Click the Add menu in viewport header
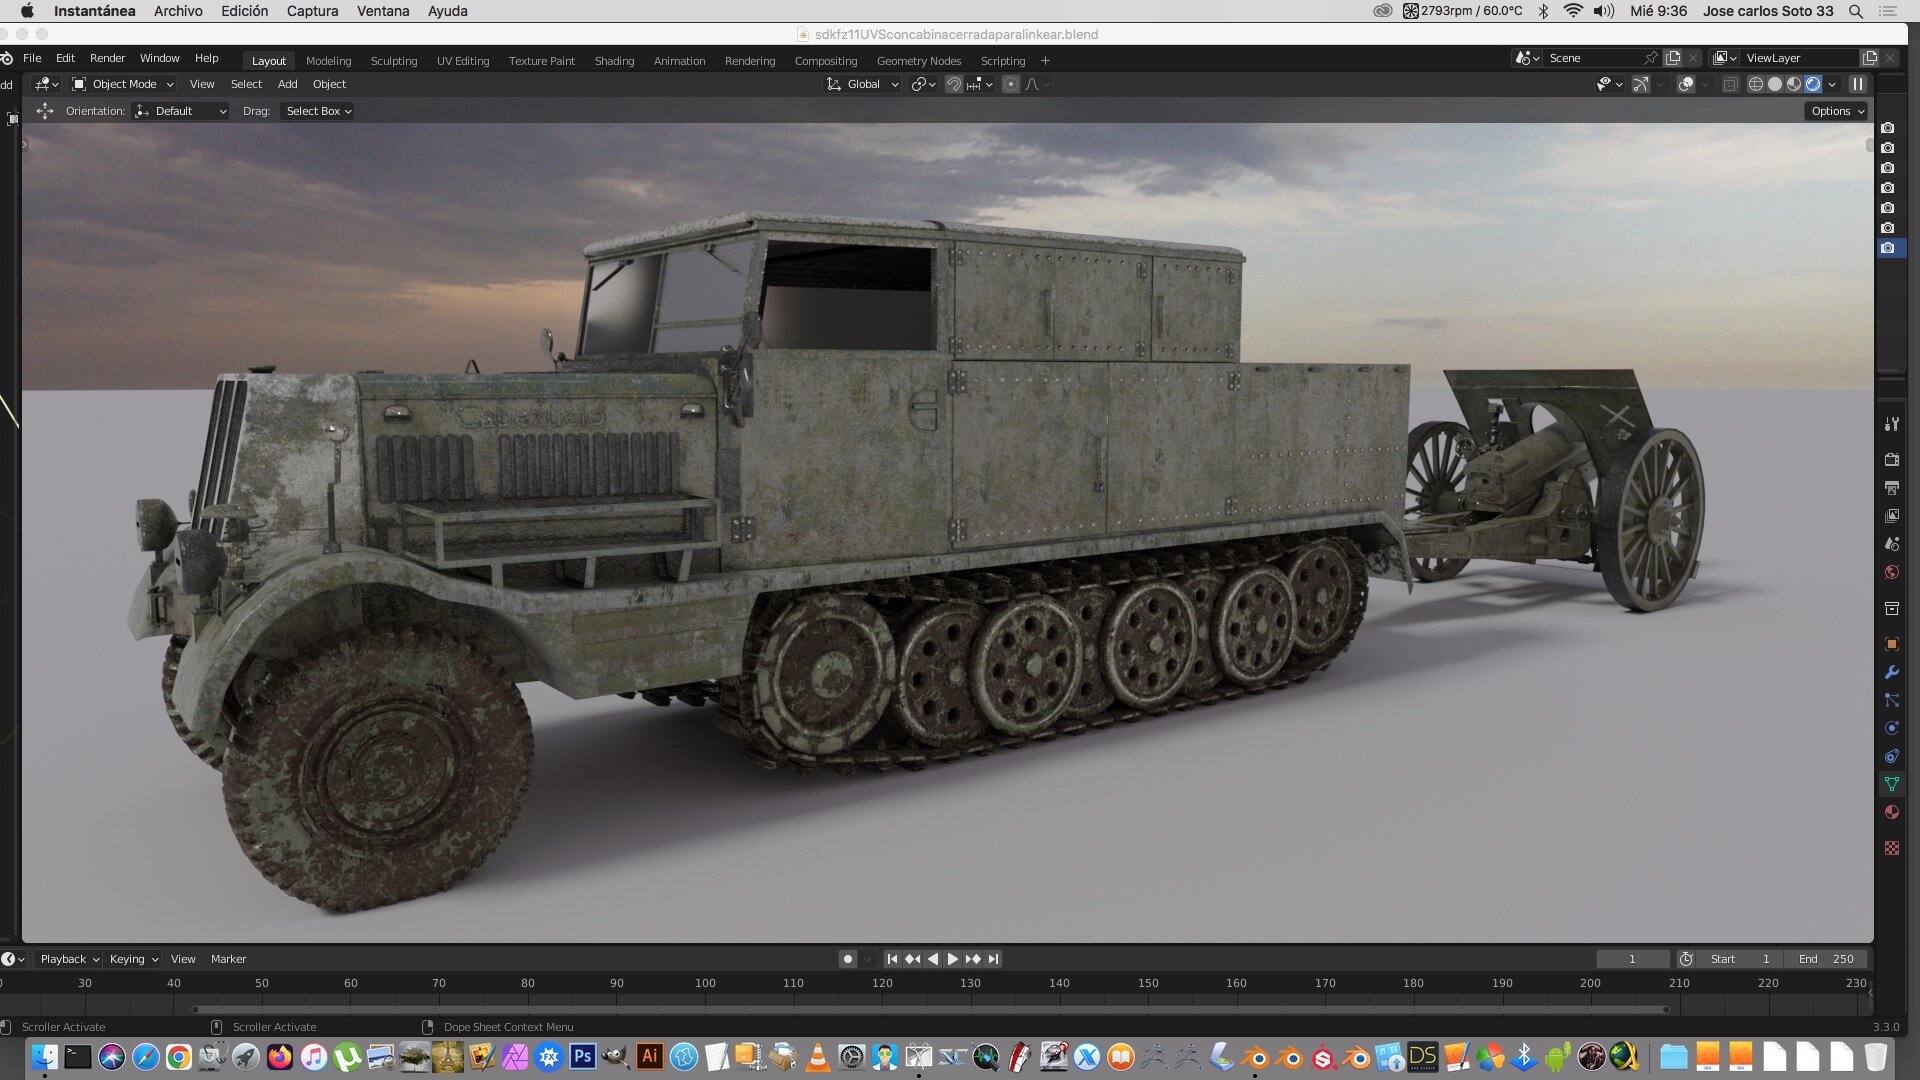1920x1080 pixels. click(287, 84)
